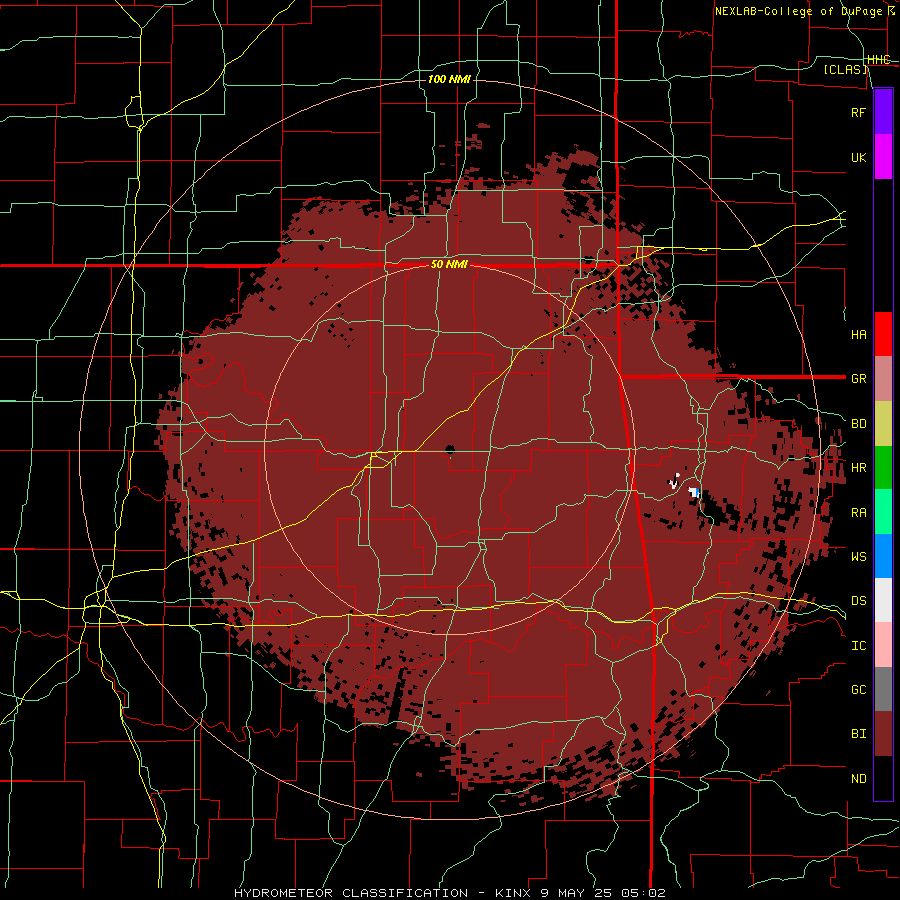Click the BD yellow legend swatch
This screenshot has height=900, width=900.
[883, 424]
